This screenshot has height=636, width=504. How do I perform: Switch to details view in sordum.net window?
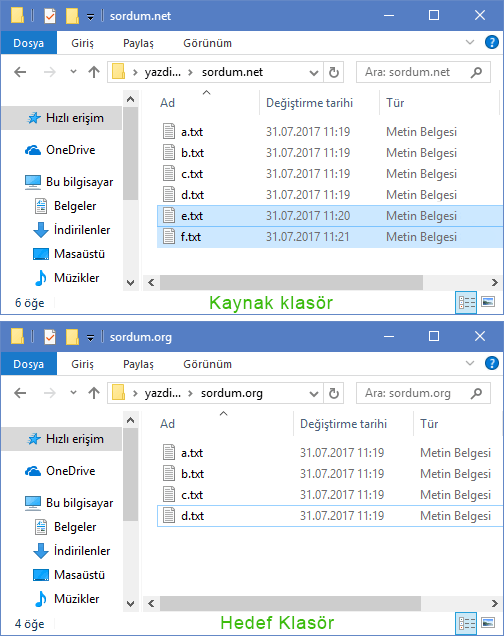(x=466, y=302)
